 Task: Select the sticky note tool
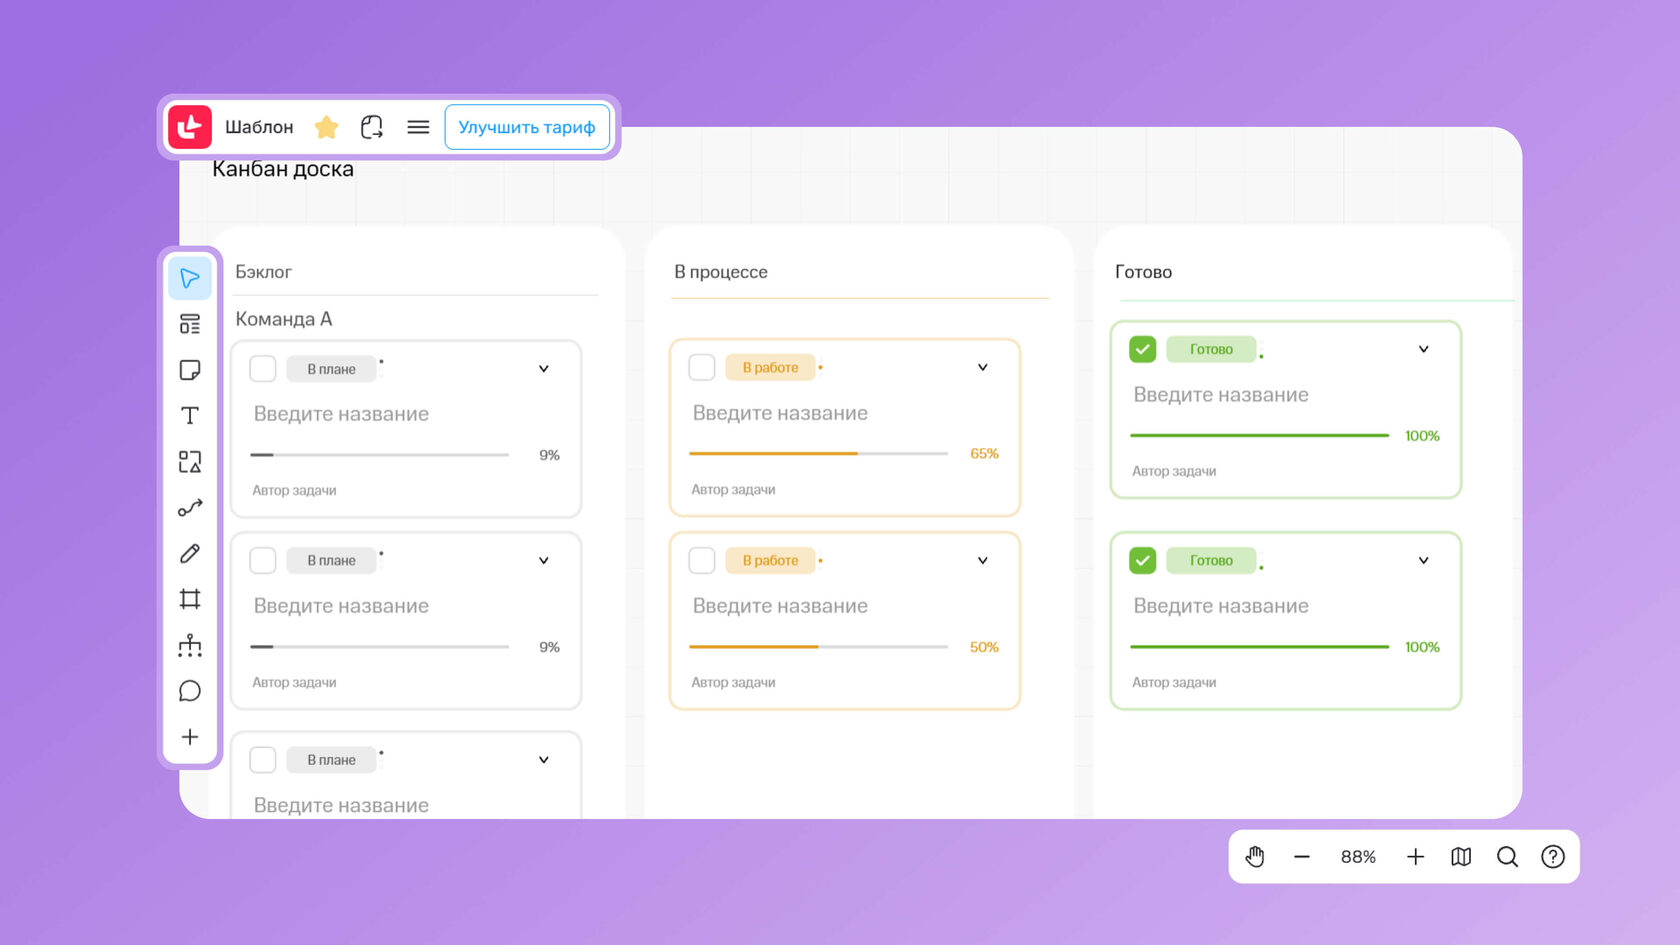click(190, 370)
